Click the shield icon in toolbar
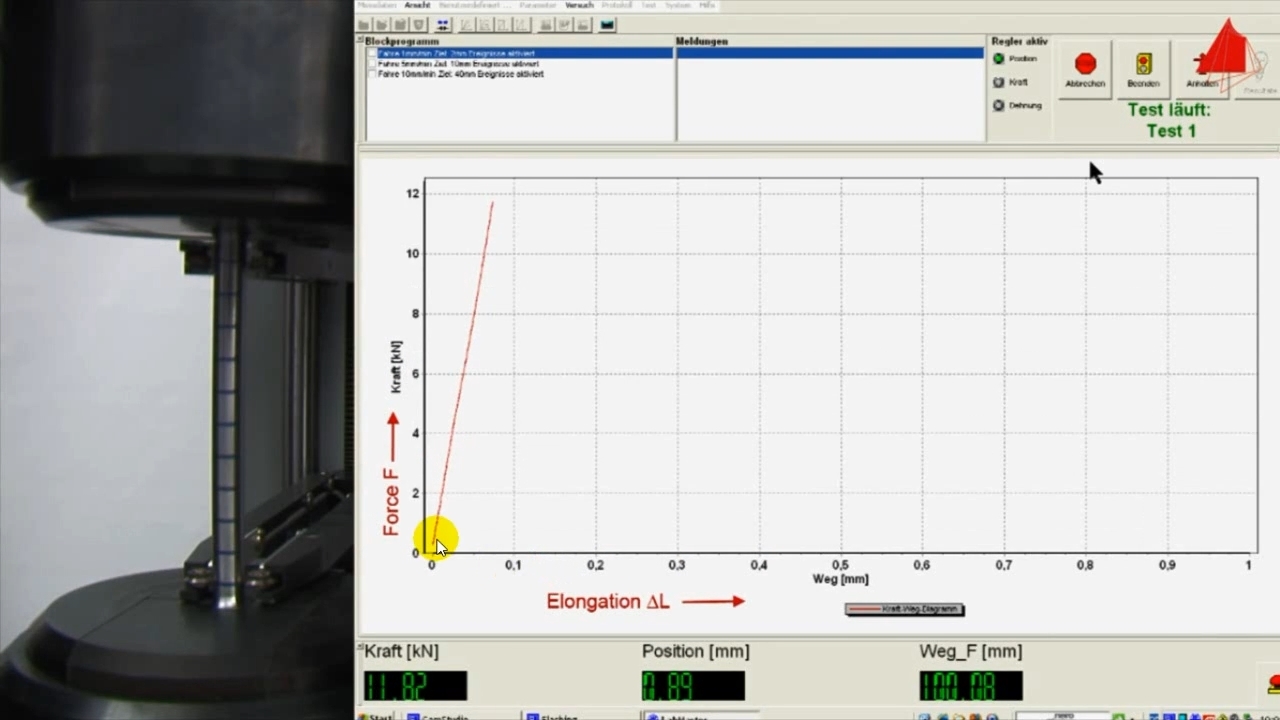 click(419, 25)
